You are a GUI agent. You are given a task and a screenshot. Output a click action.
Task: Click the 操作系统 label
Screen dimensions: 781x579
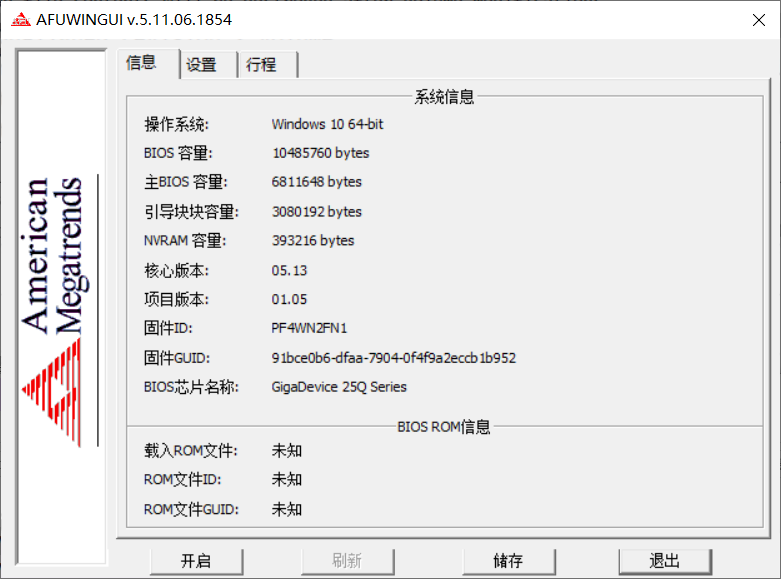coord(176,124)
